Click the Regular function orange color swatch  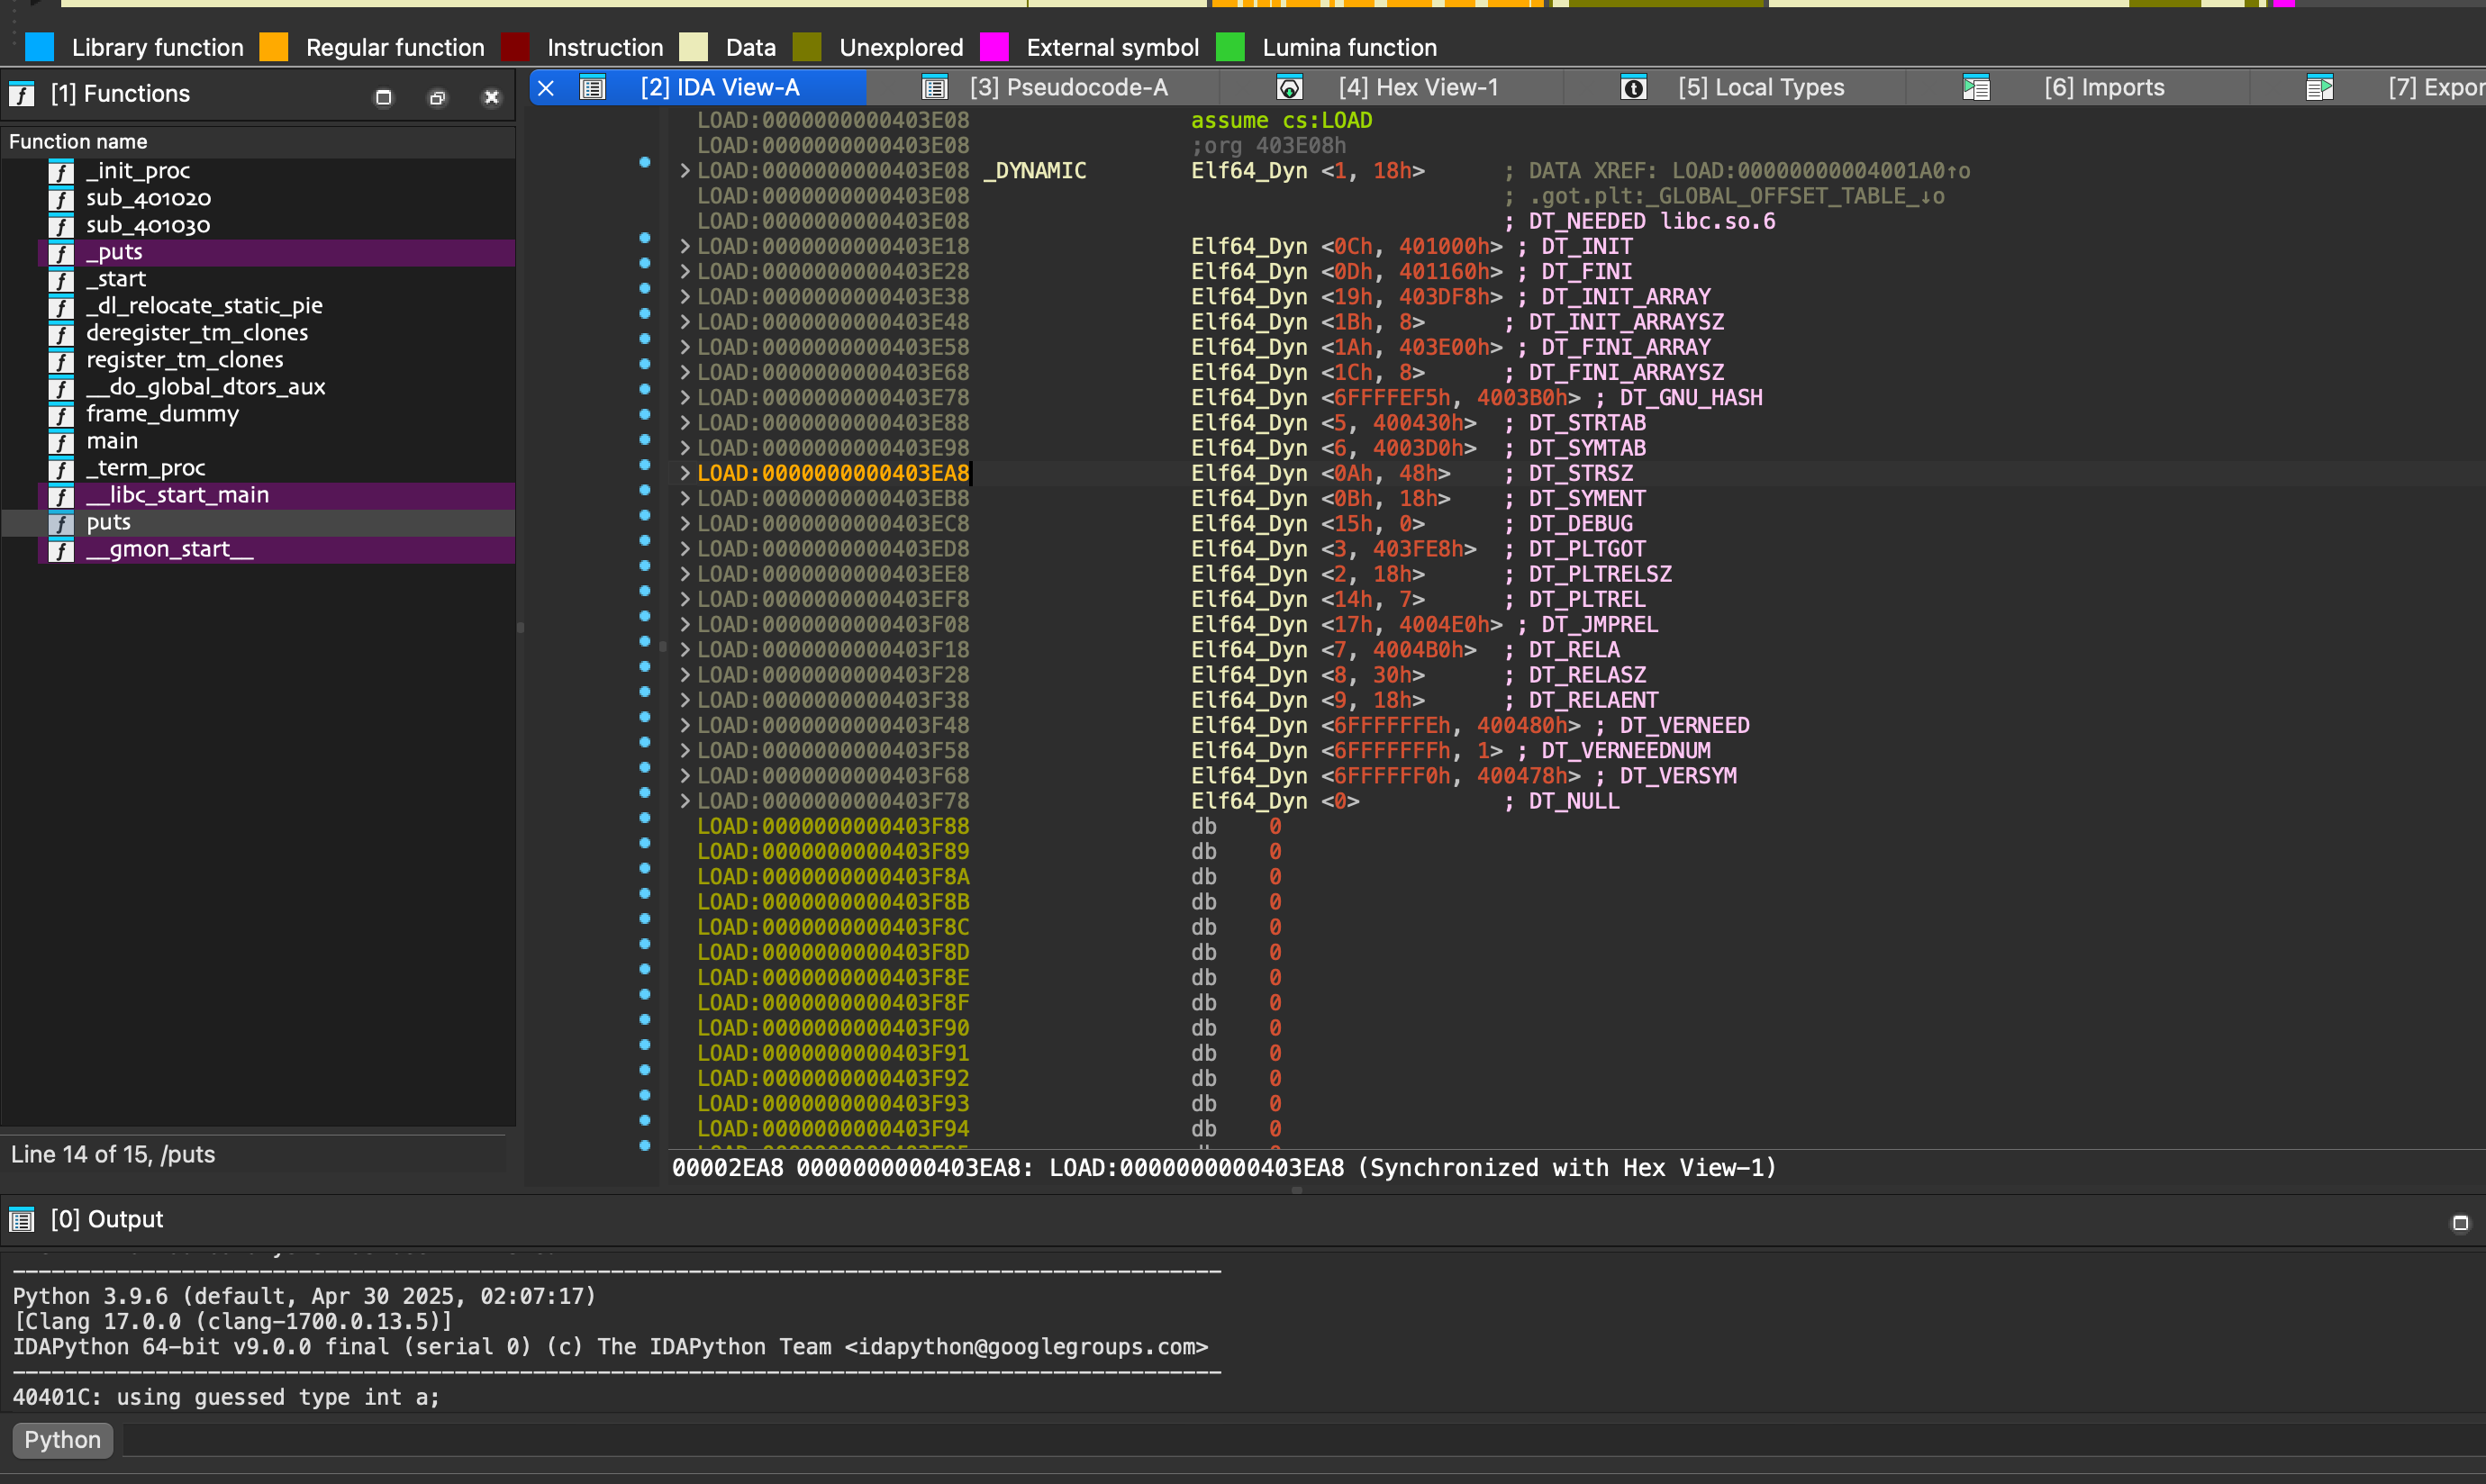273,47
